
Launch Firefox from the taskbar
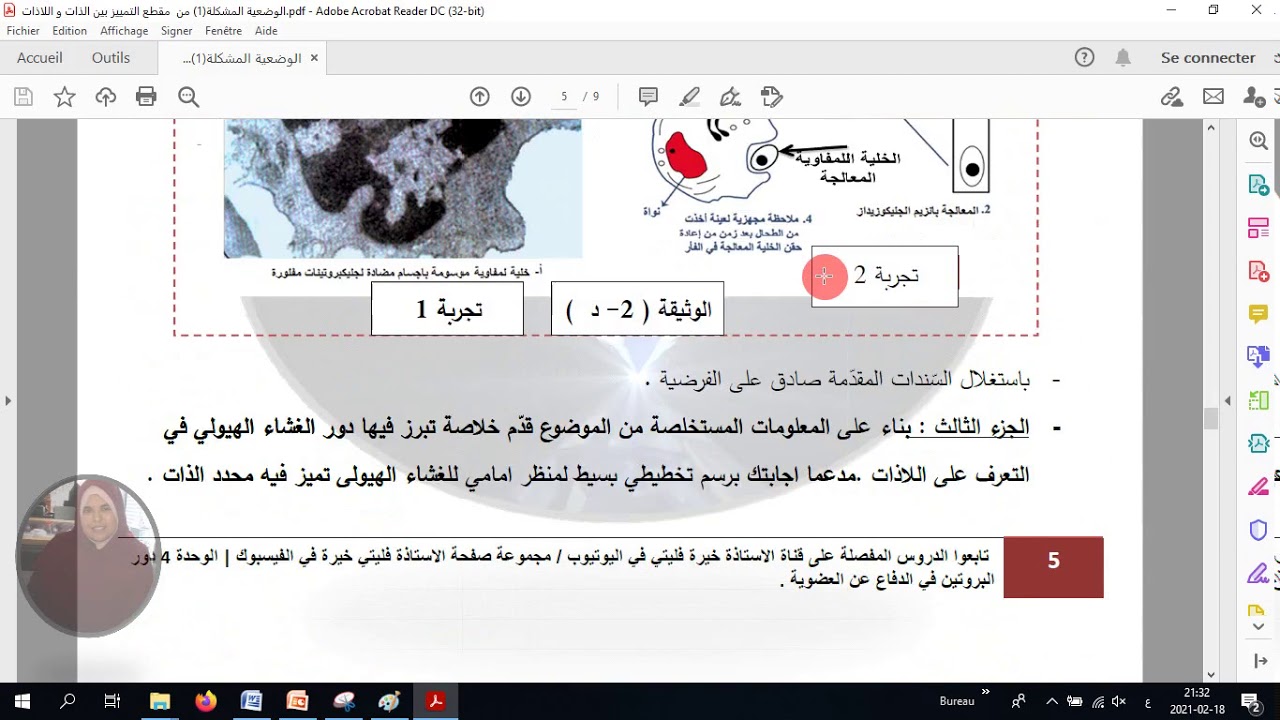point(206,701)
